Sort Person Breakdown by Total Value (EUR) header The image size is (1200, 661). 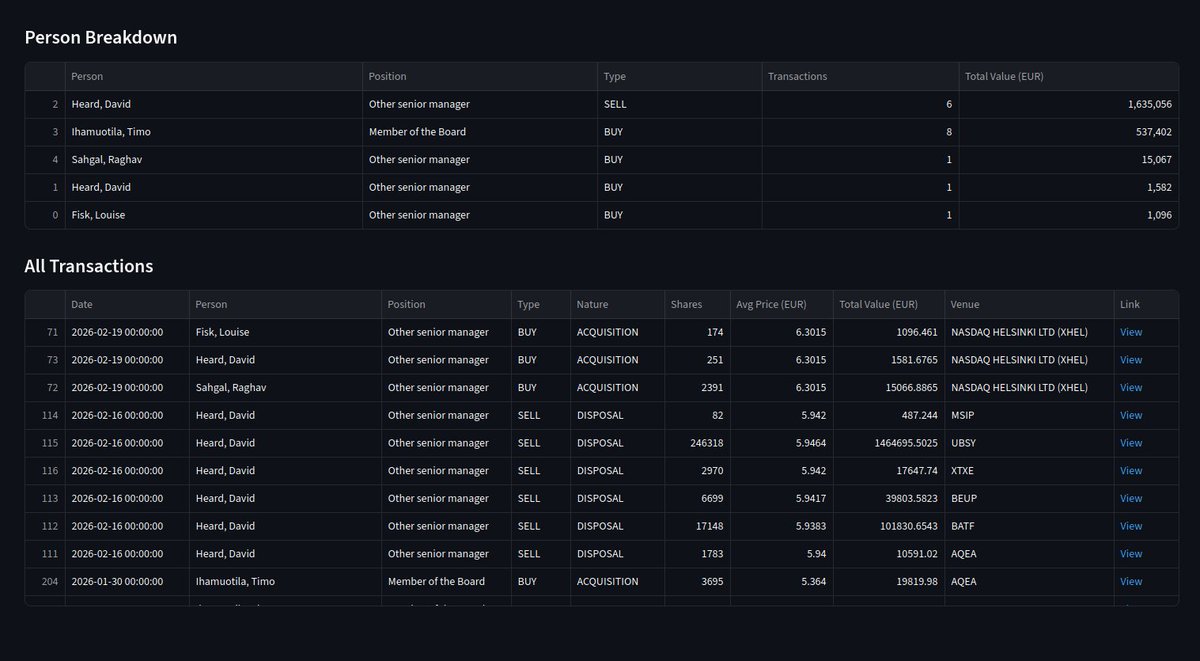point(1068,76)
